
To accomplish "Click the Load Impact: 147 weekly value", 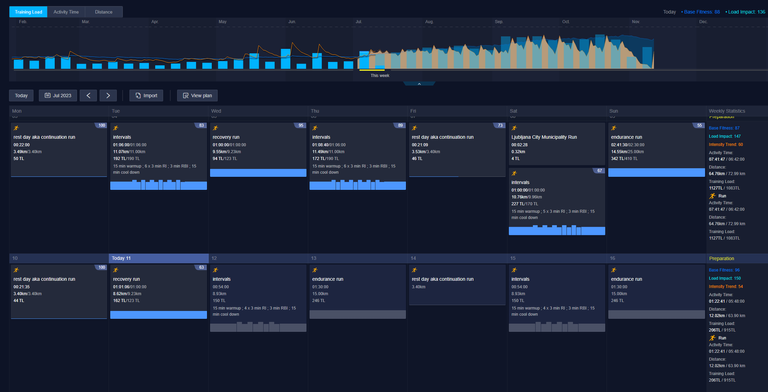I will (x=724, y=136).
